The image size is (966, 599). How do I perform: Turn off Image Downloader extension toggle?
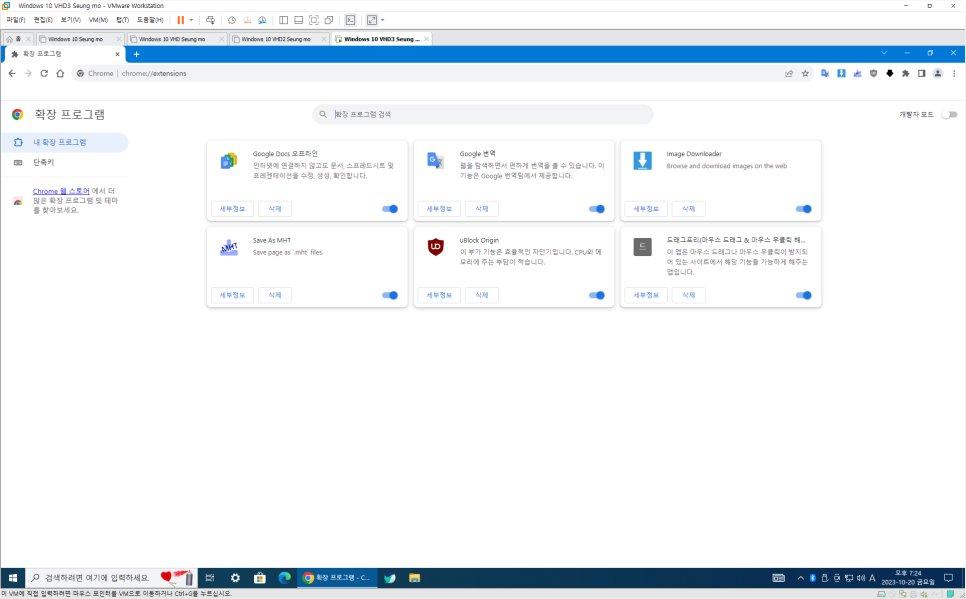804,209
